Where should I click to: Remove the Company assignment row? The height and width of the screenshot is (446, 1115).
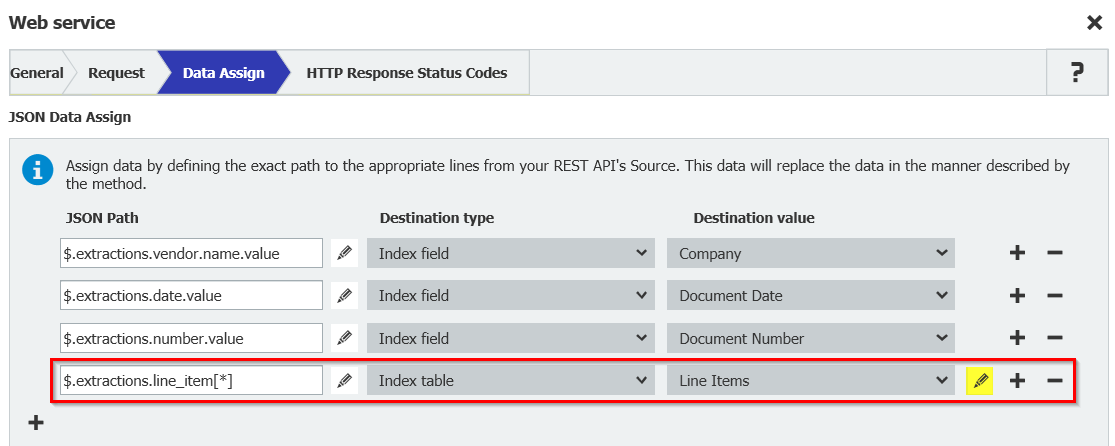click(x=1055, y=253)
